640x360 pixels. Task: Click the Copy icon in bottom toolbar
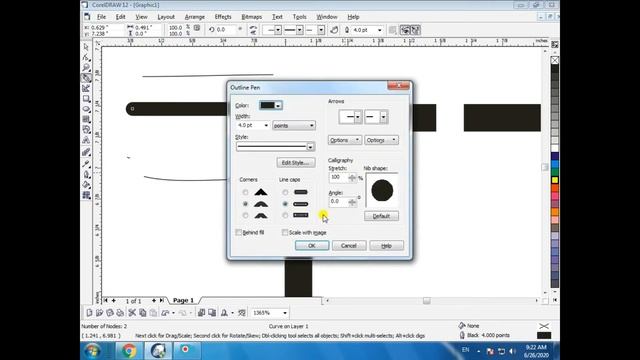pos(142,313)
